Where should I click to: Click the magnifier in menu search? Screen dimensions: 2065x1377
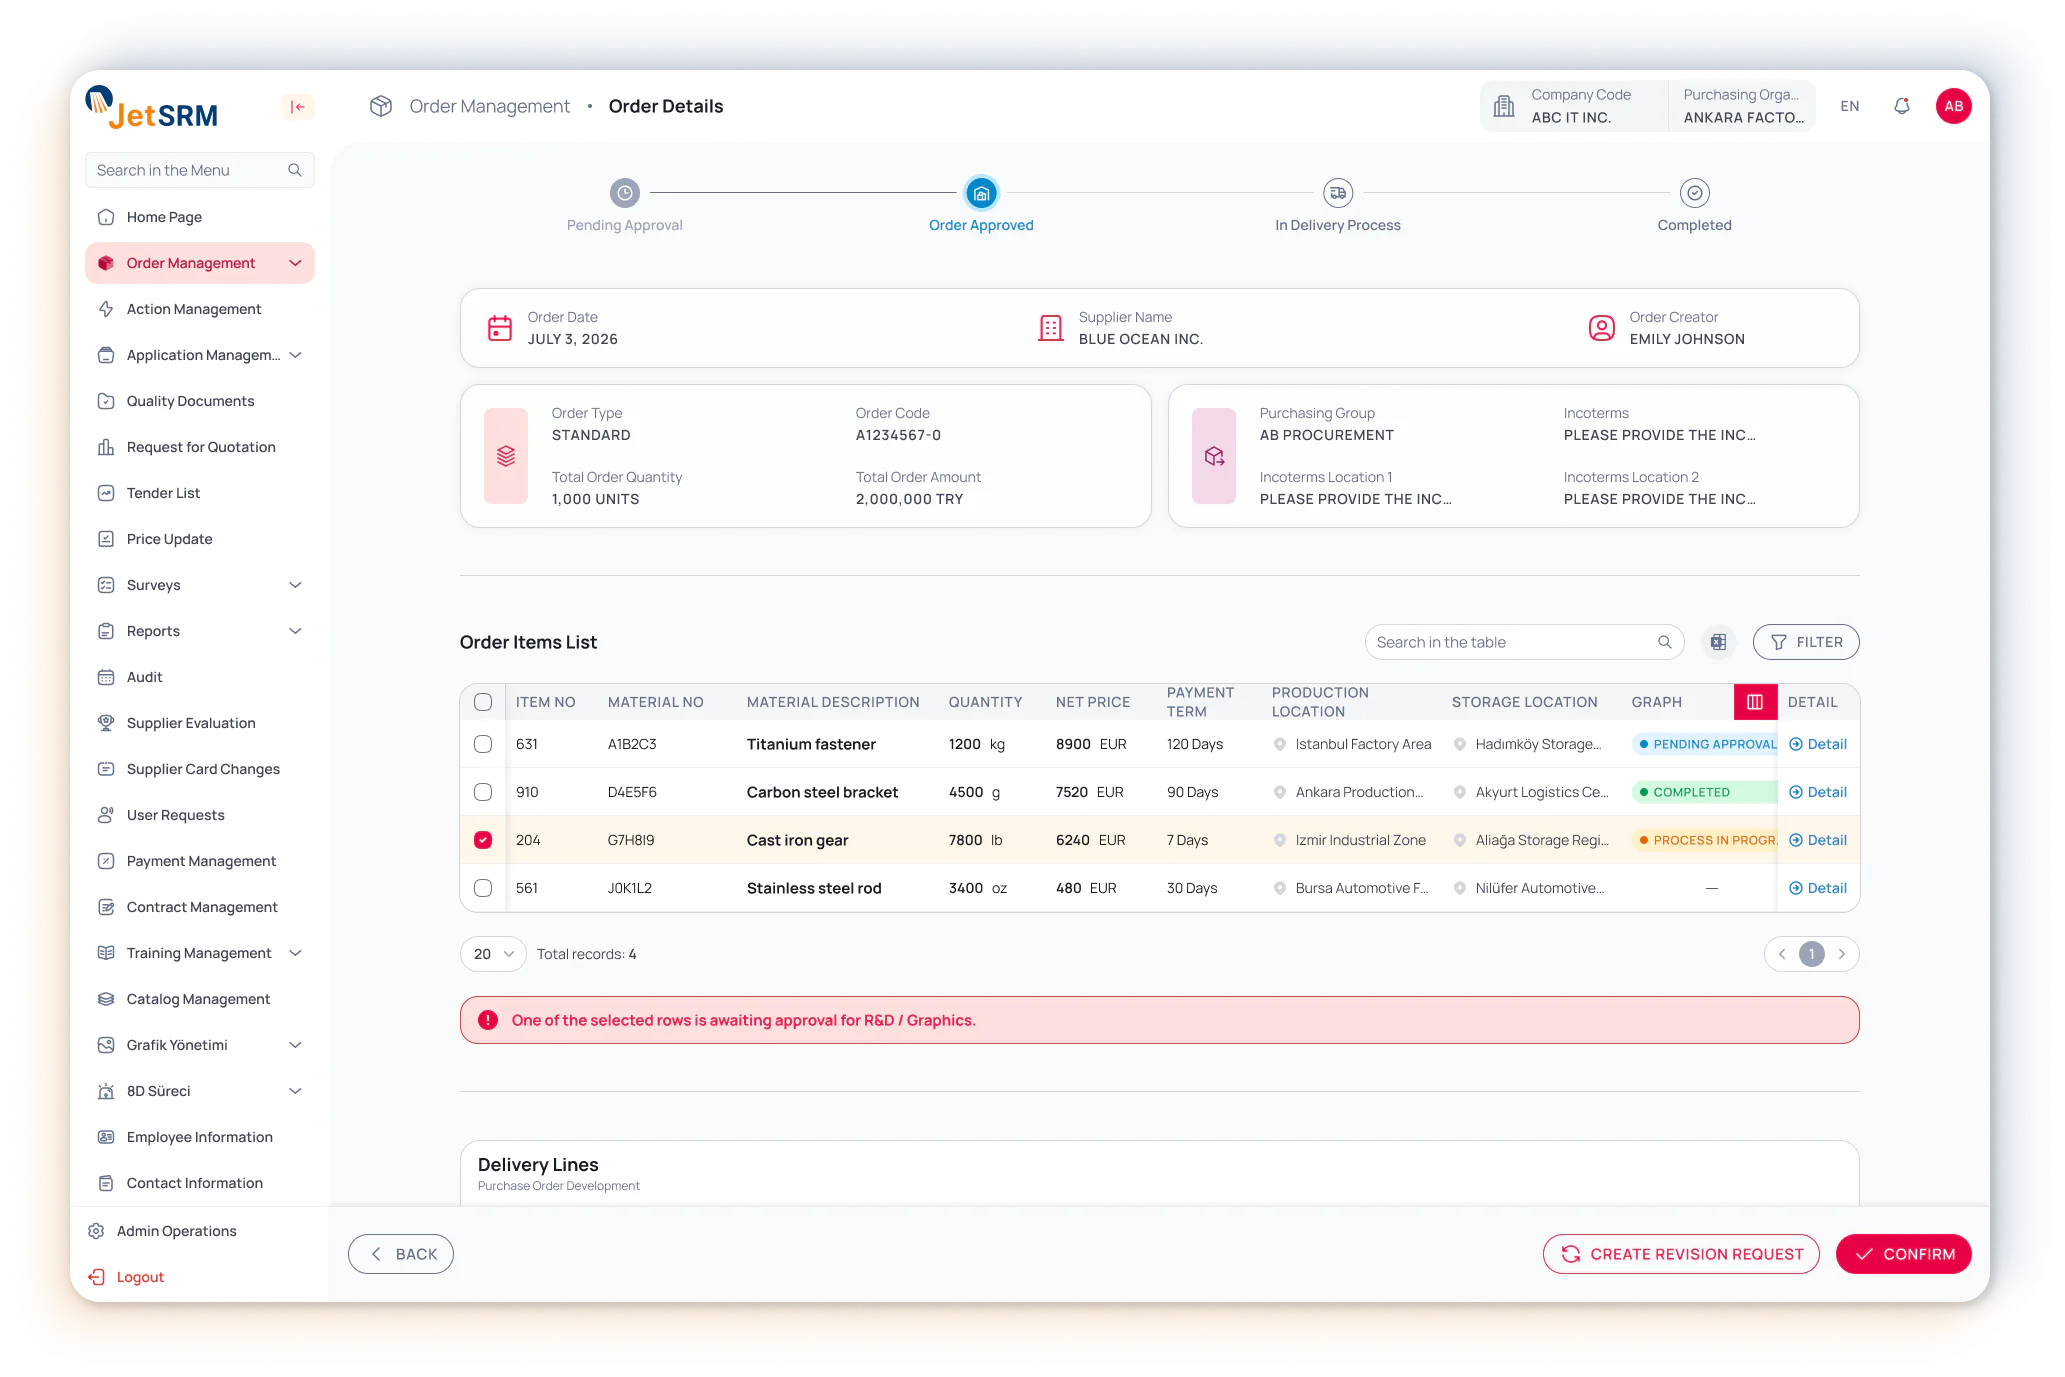coord(294,170)
